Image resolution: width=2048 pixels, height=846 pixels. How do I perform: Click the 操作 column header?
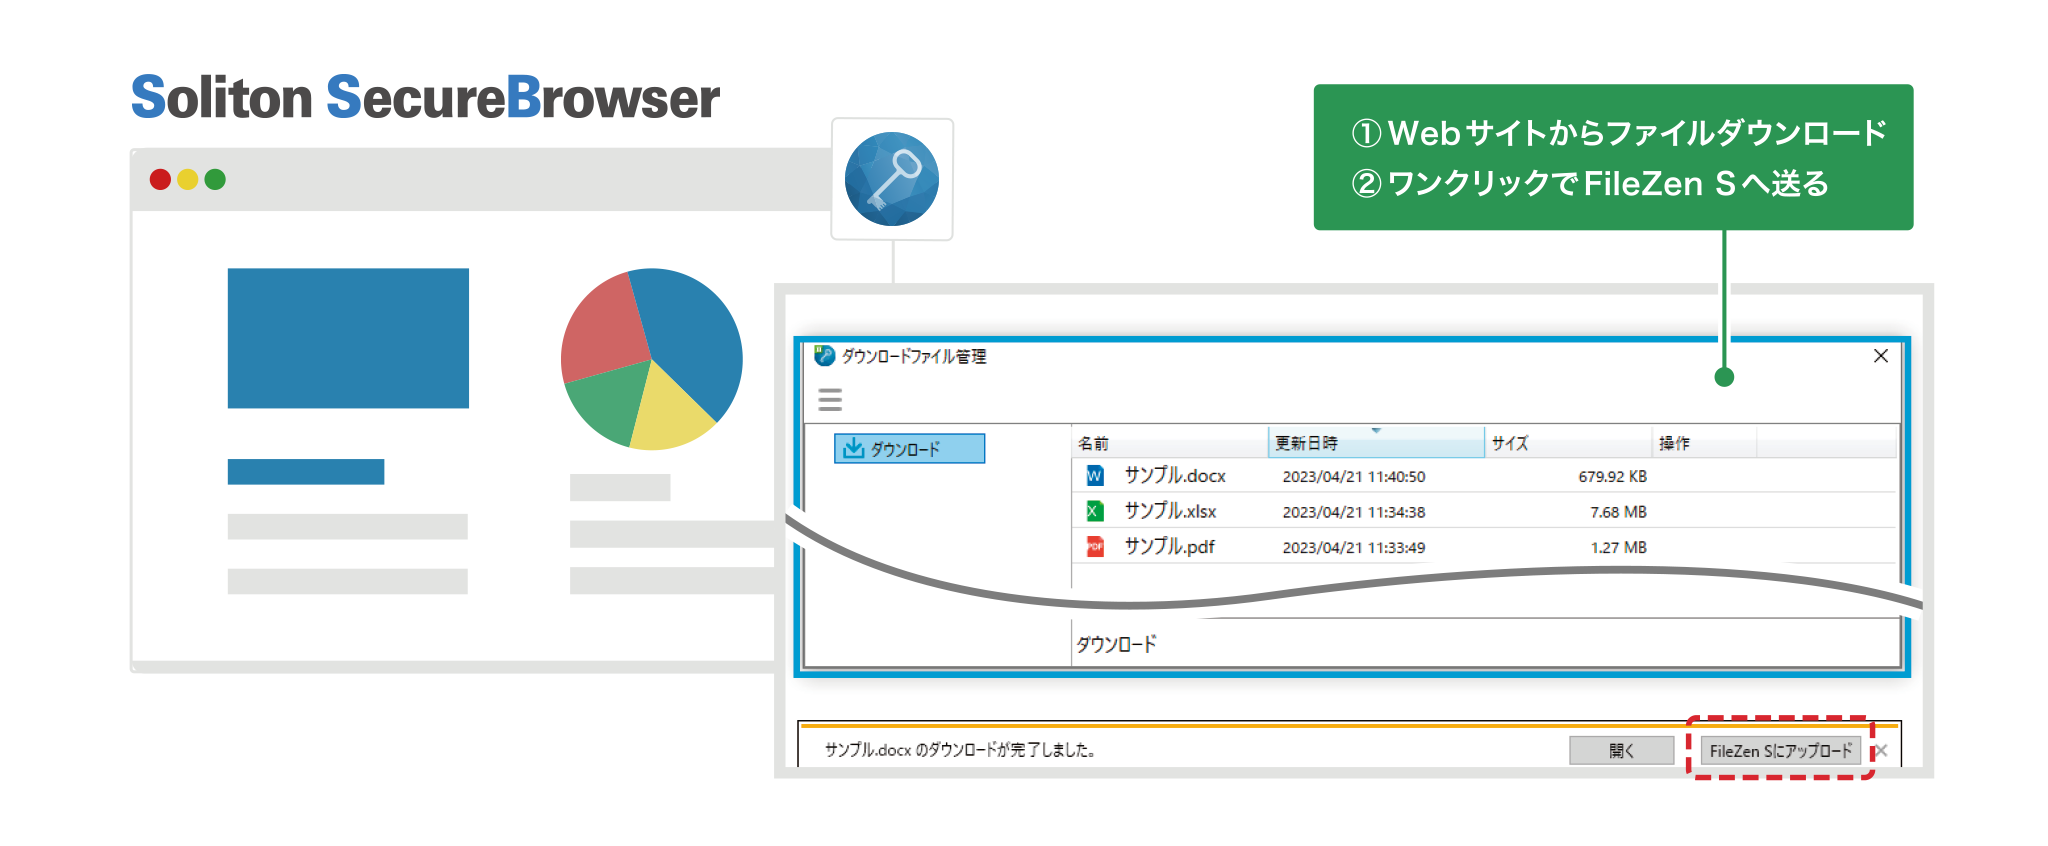[1704, 442]
